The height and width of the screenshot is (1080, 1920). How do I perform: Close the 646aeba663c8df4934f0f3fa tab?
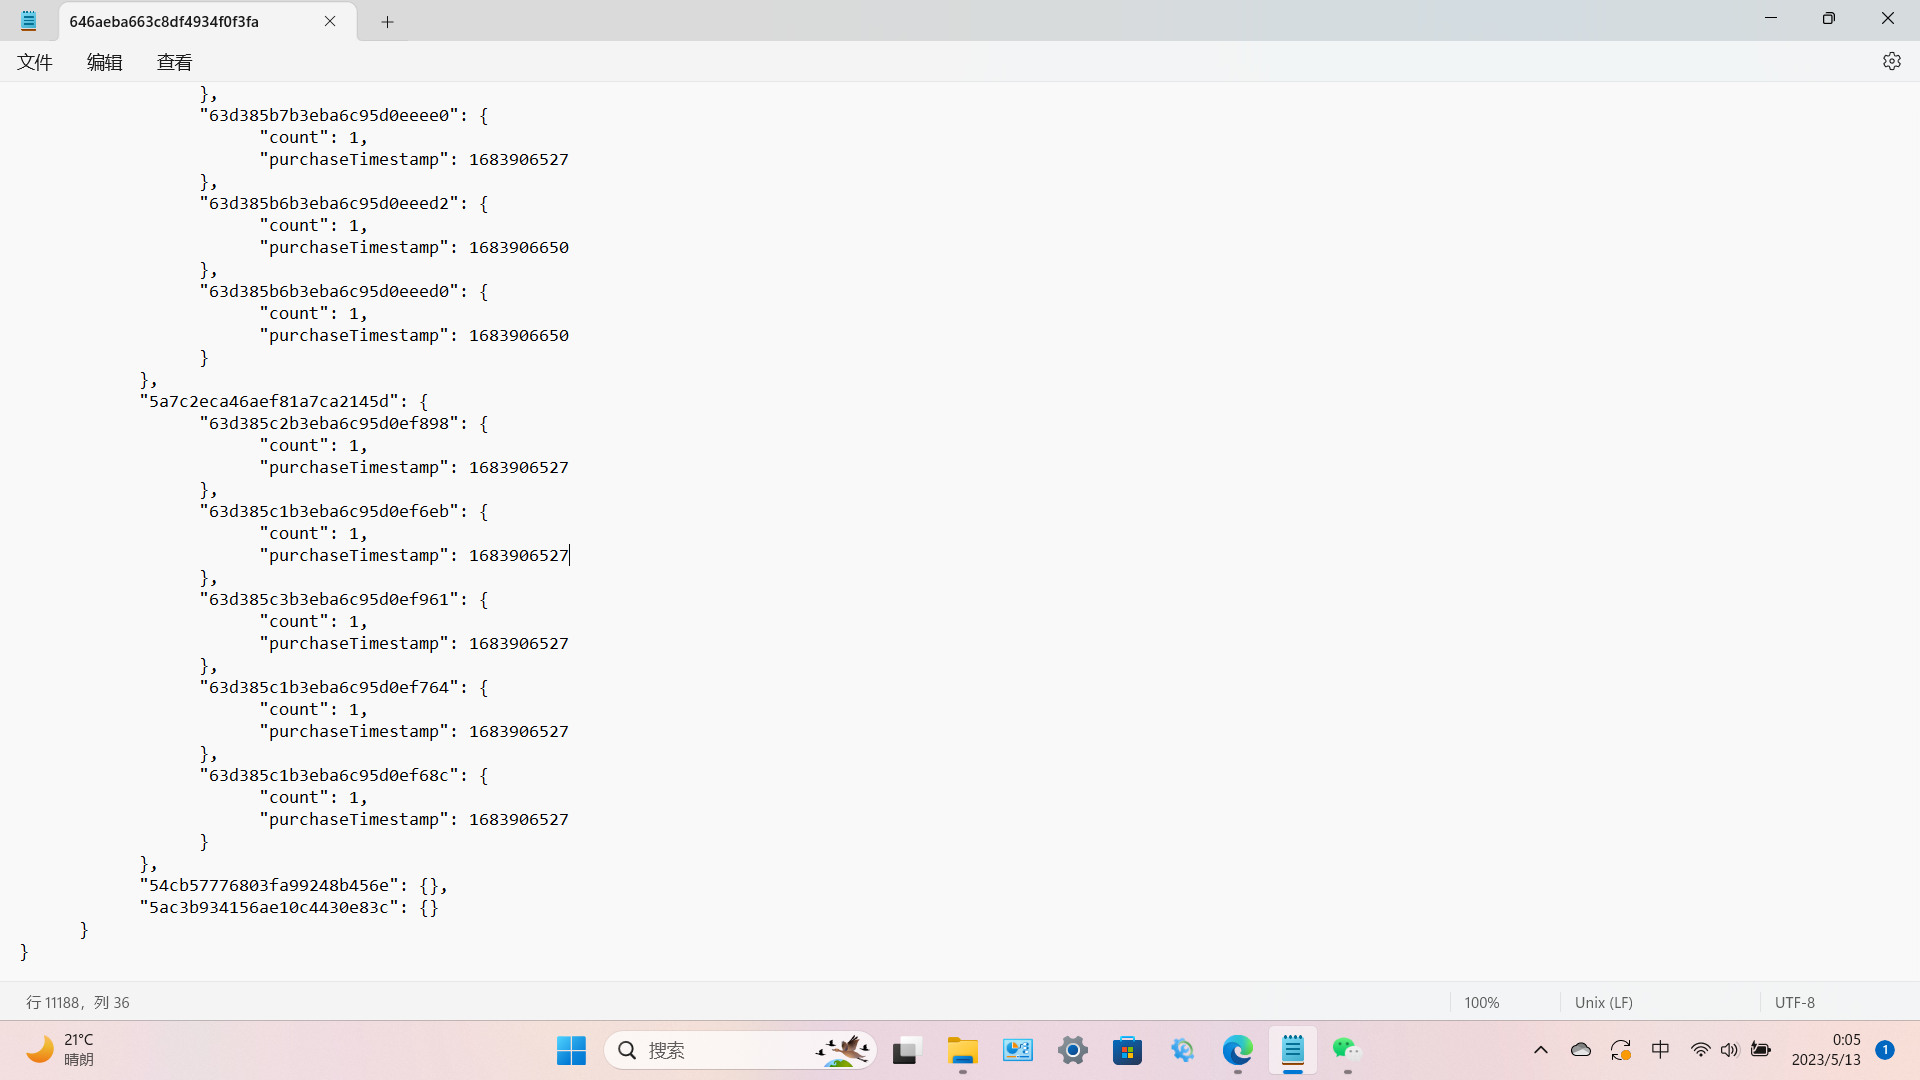click(330, 21)
